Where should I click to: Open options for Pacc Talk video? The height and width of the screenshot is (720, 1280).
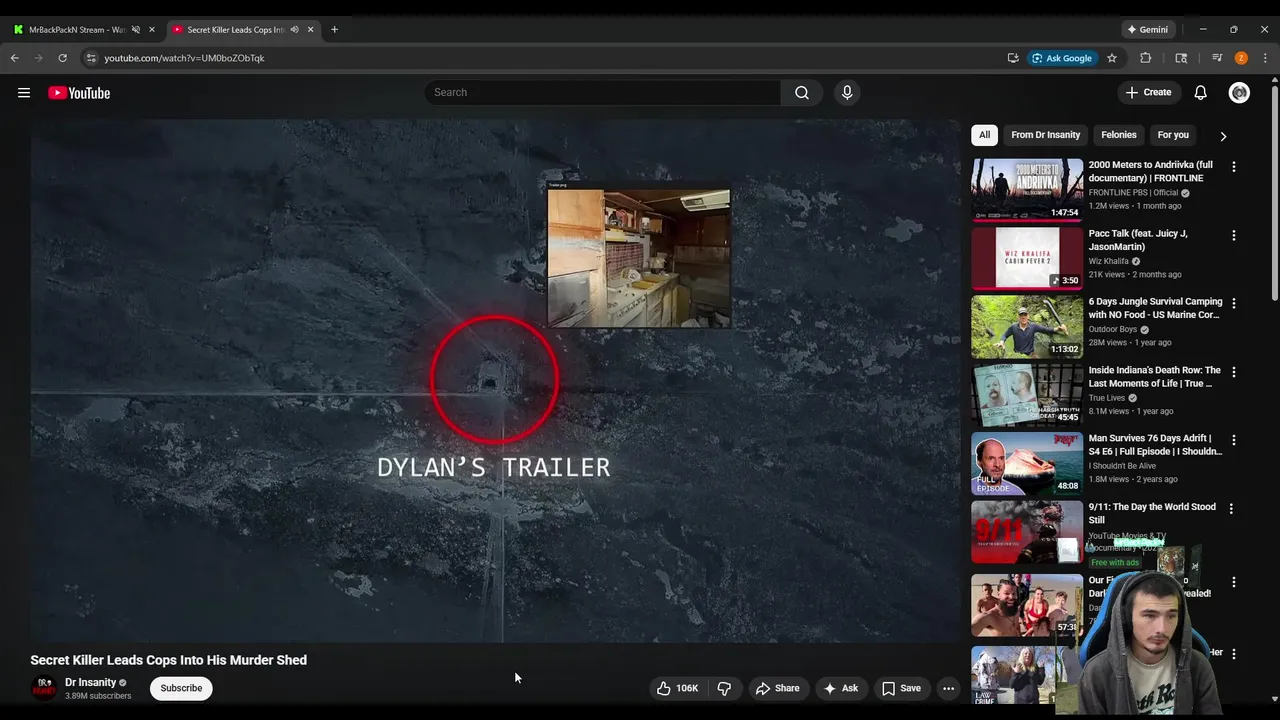[x=1233, y=236]
